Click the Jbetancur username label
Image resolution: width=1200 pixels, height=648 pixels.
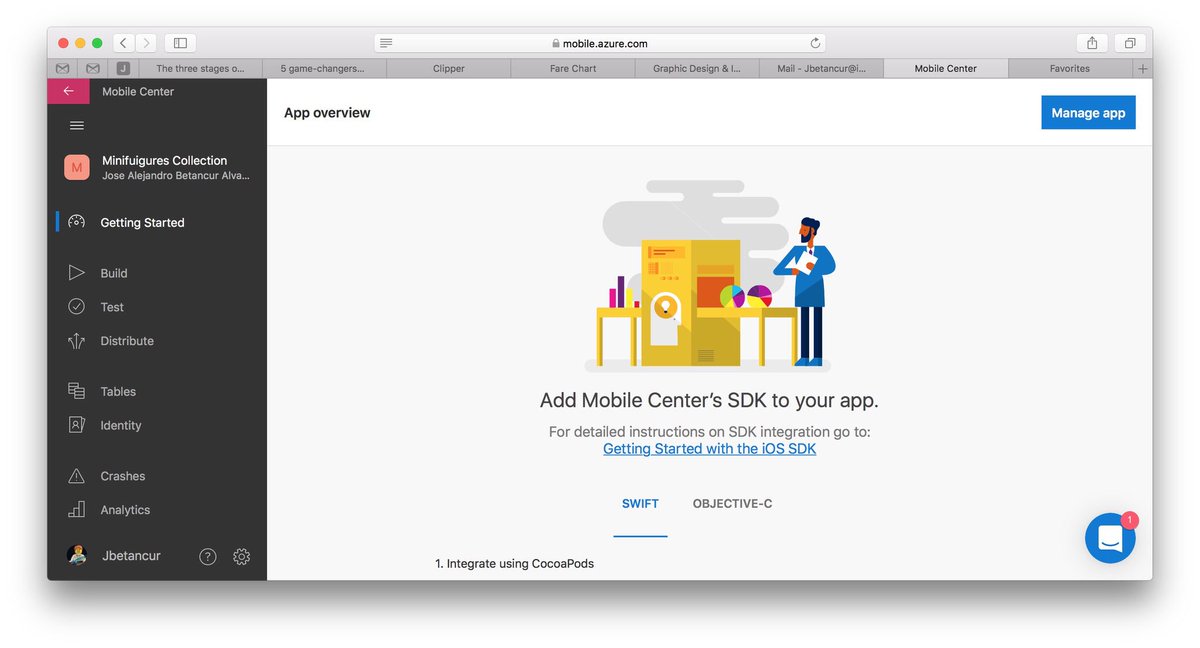[x=131, y=556]
